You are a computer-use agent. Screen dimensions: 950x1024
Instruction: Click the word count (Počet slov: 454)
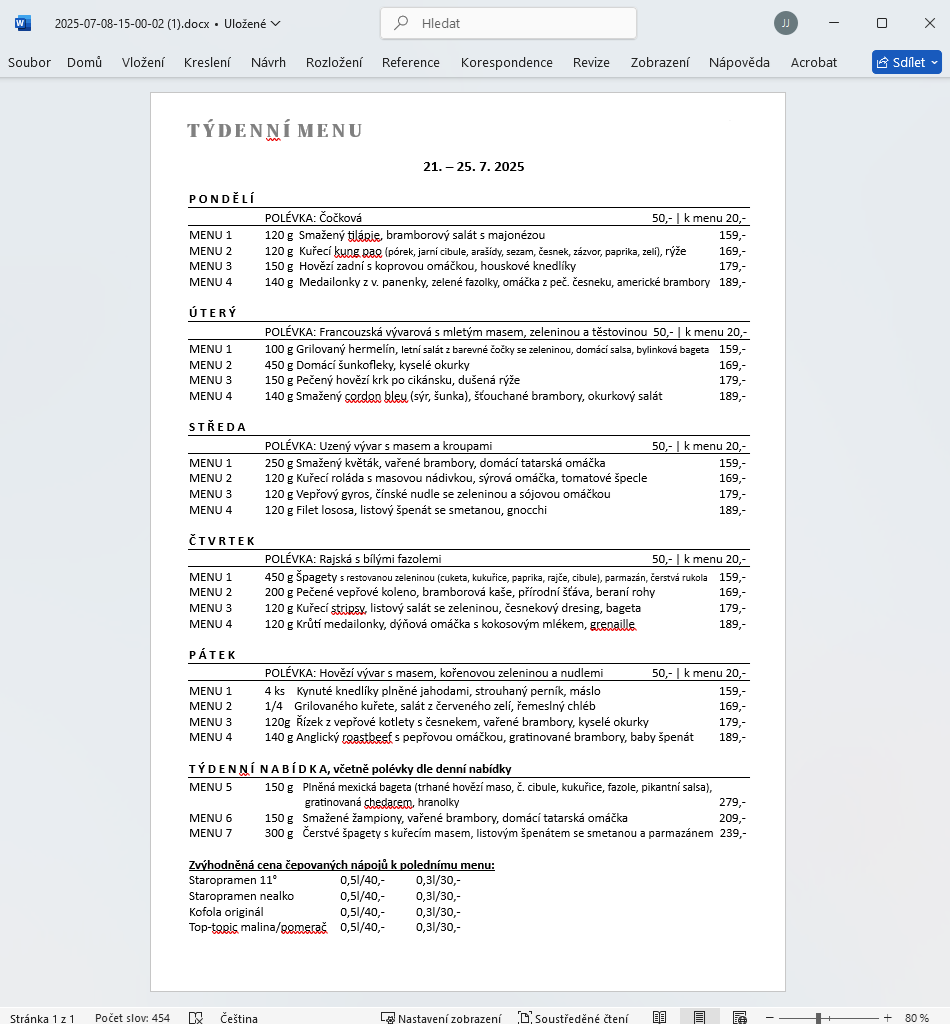132,1018
